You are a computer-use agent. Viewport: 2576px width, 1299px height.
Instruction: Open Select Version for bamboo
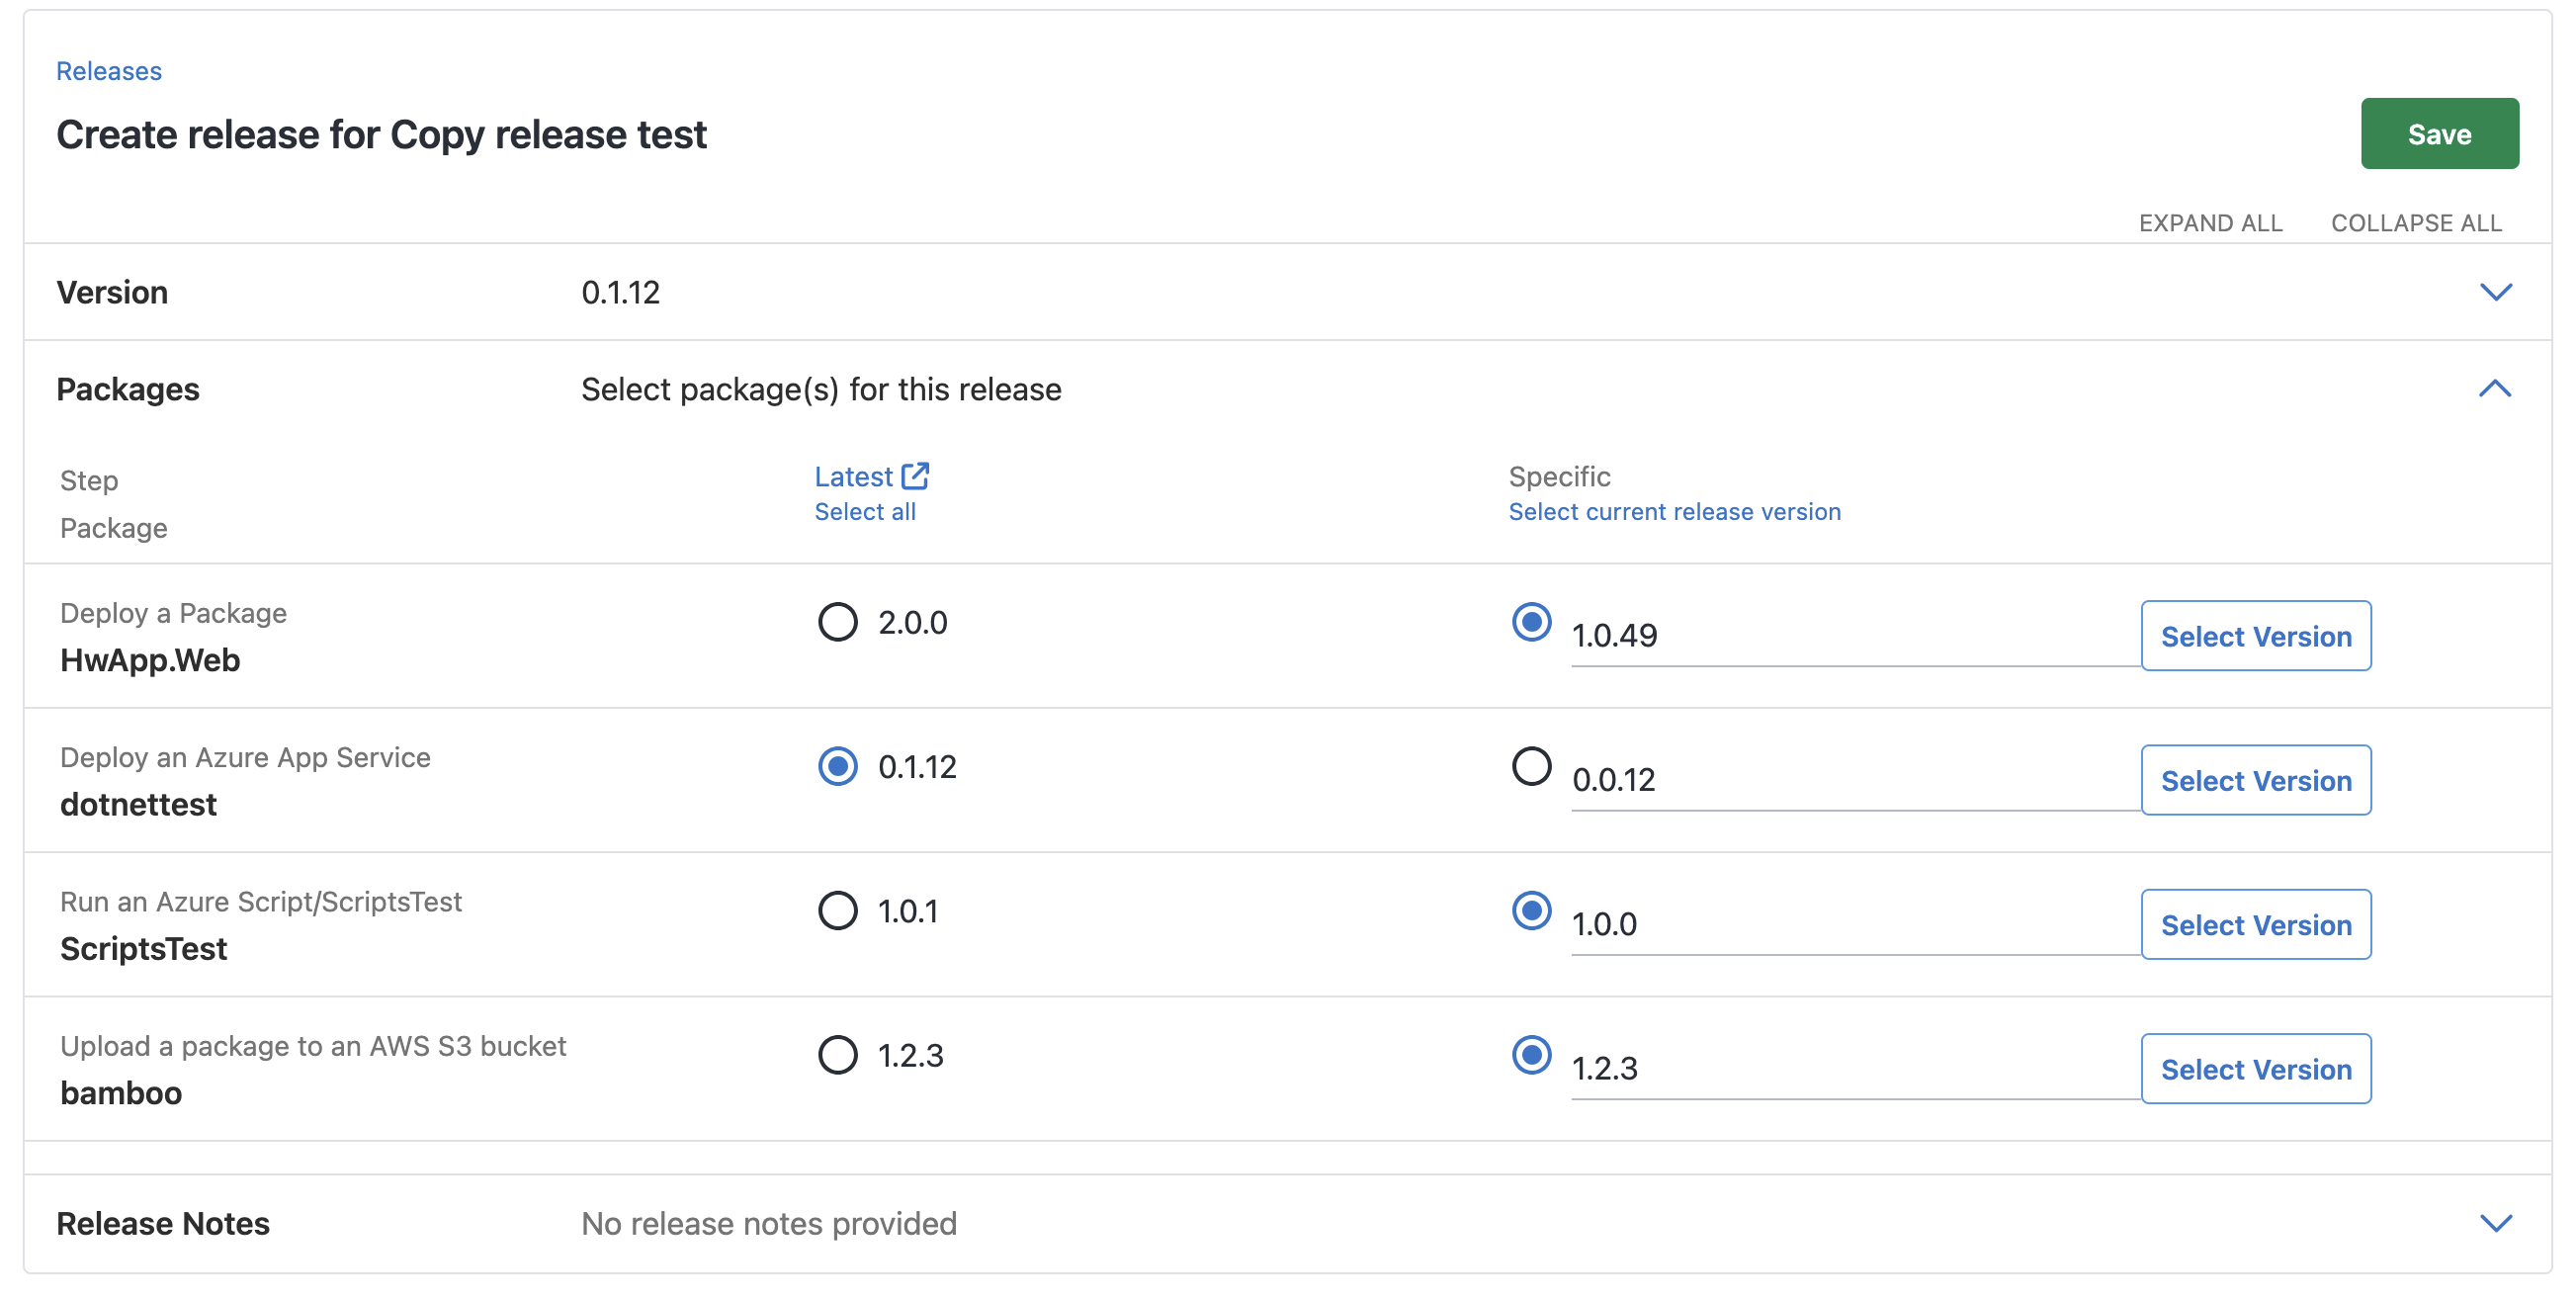click(2256, 1068)
